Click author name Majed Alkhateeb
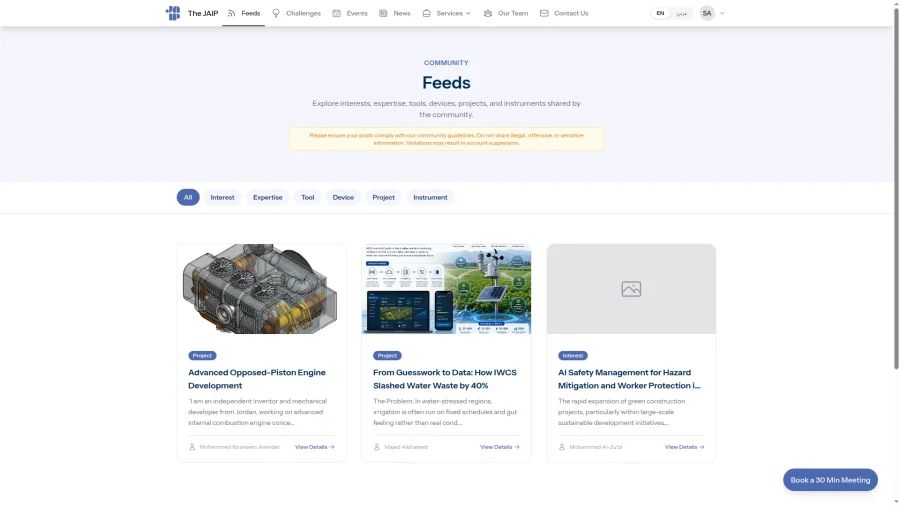This screenshot has width=900, height=506. coord(406,447)
